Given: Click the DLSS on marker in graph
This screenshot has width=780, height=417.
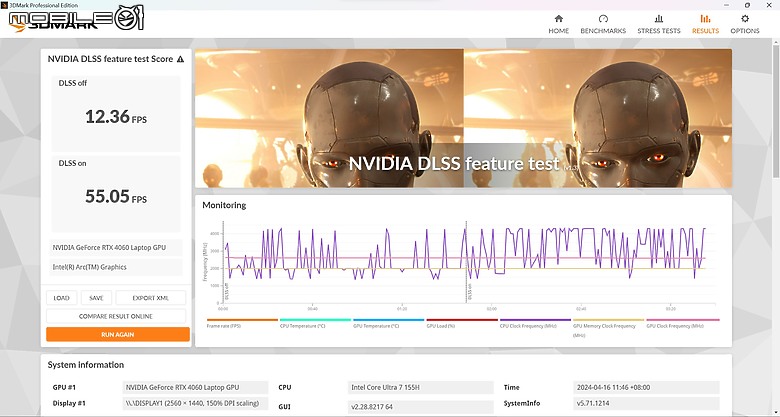Looking at the screenshot, I should click(x=469, y=293).
